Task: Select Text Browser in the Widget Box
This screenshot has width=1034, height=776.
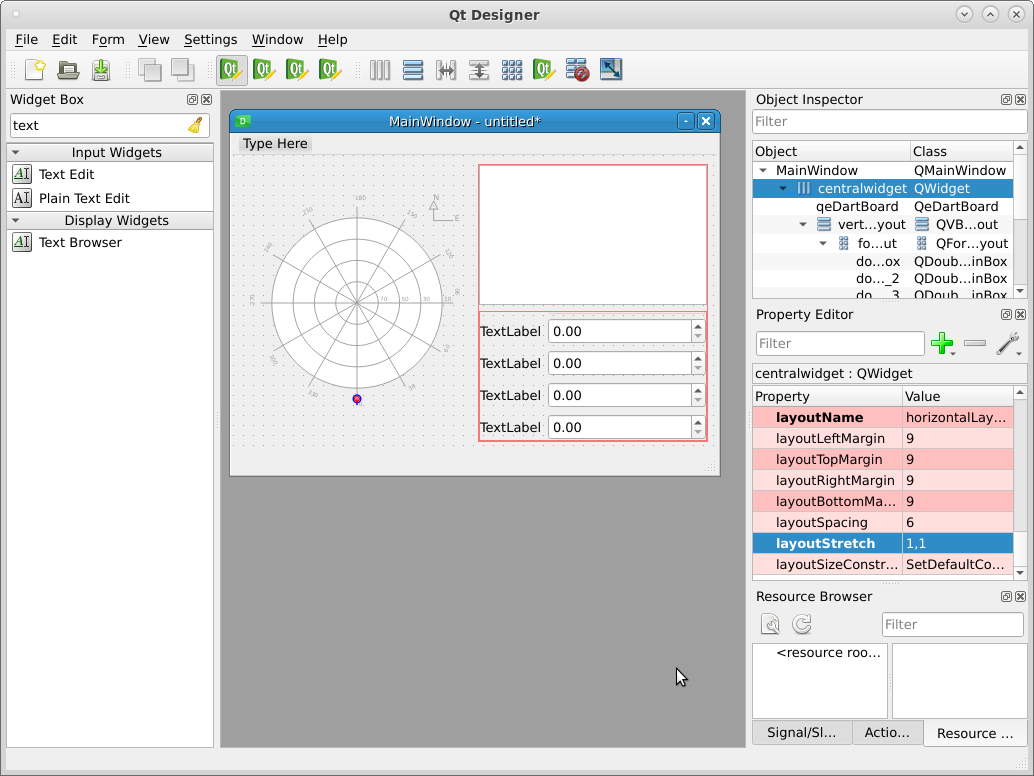Action: point(80,242)
